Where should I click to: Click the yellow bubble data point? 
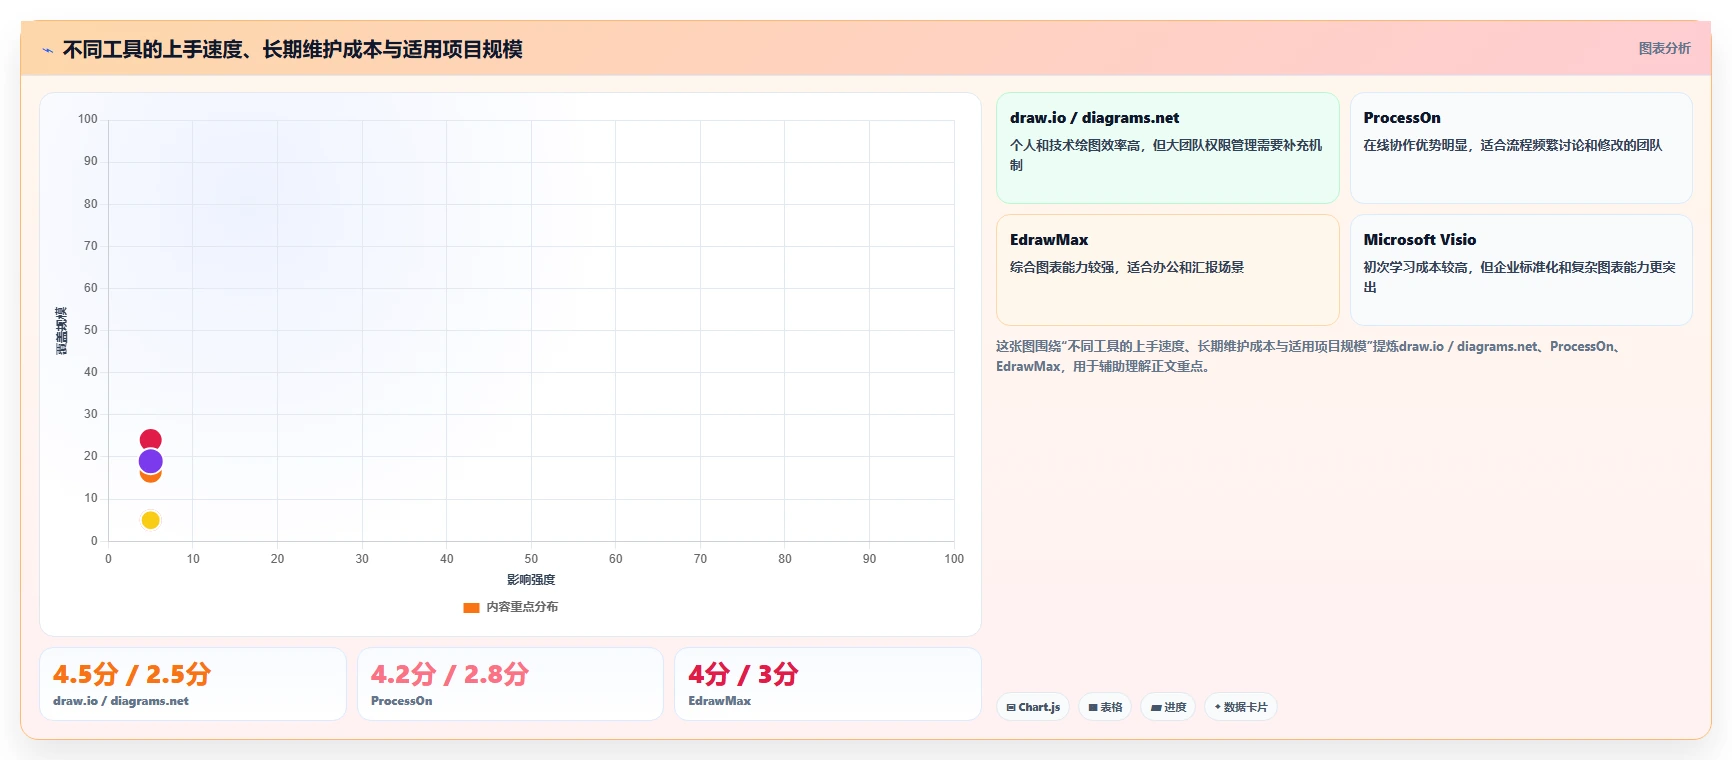point(150,520)
